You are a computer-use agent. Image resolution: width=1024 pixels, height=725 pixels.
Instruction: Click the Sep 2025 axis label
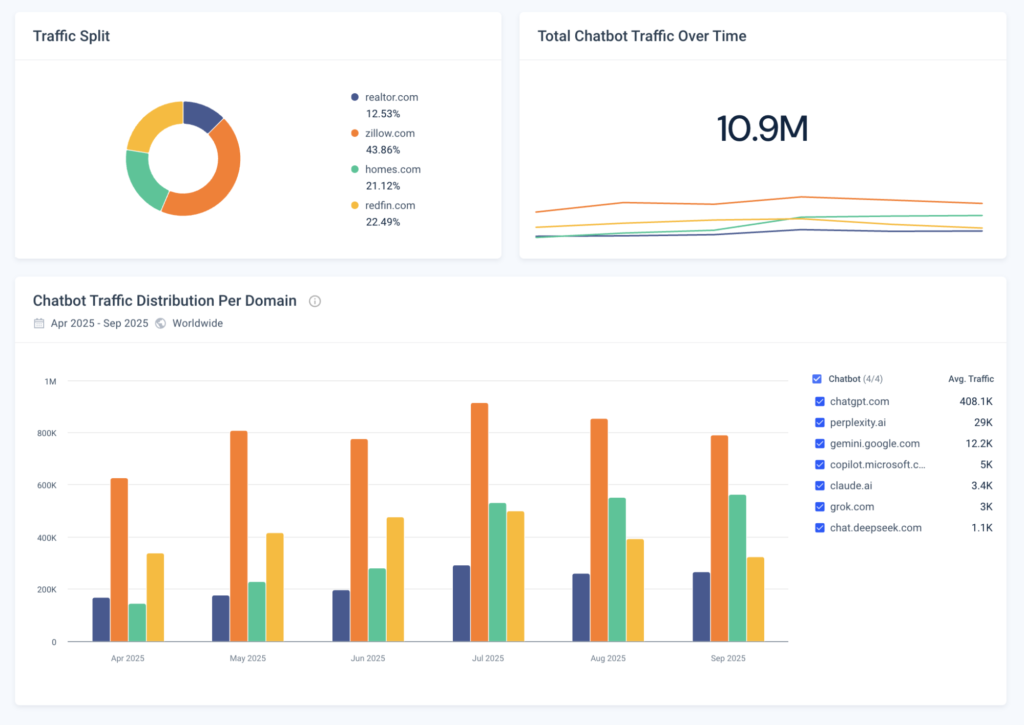pos(728,658)
